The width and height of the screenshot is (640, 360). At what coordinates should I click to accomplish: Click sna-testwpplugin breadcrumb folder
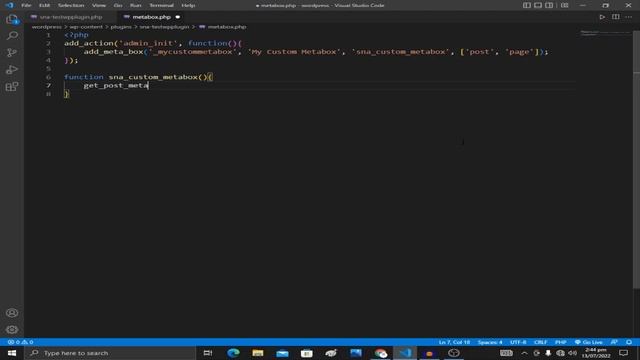[164, 27]
